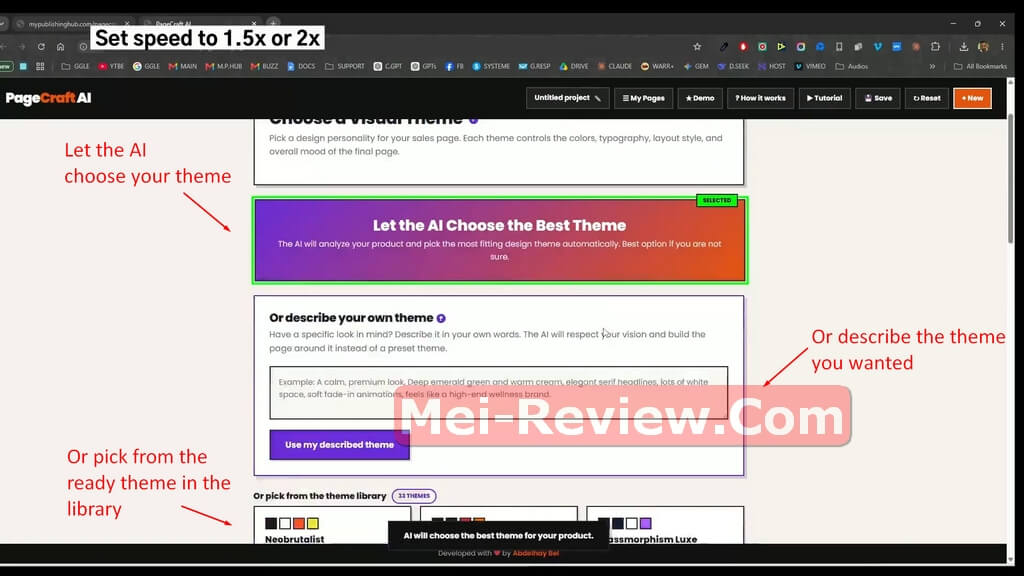Screen dimensions: 1024x576
Task: Open the BUZZ Gmail bookmark
Action: 264,66
